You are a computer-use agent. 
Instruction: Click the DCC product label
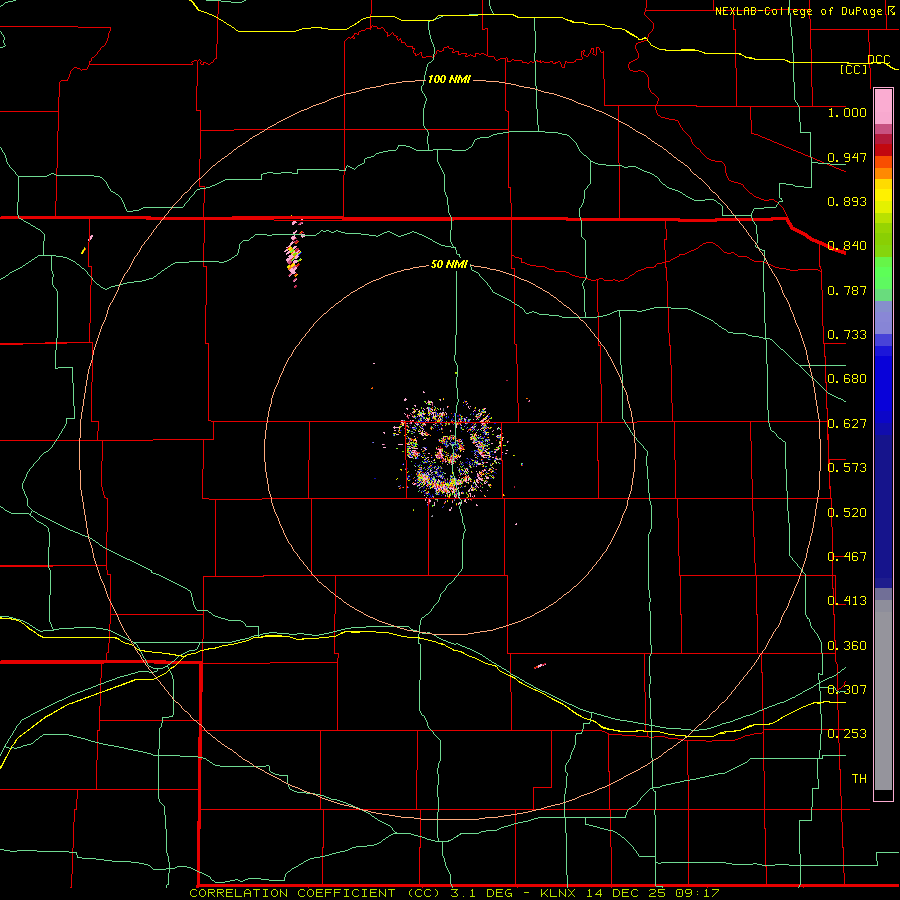pos(879,60)
